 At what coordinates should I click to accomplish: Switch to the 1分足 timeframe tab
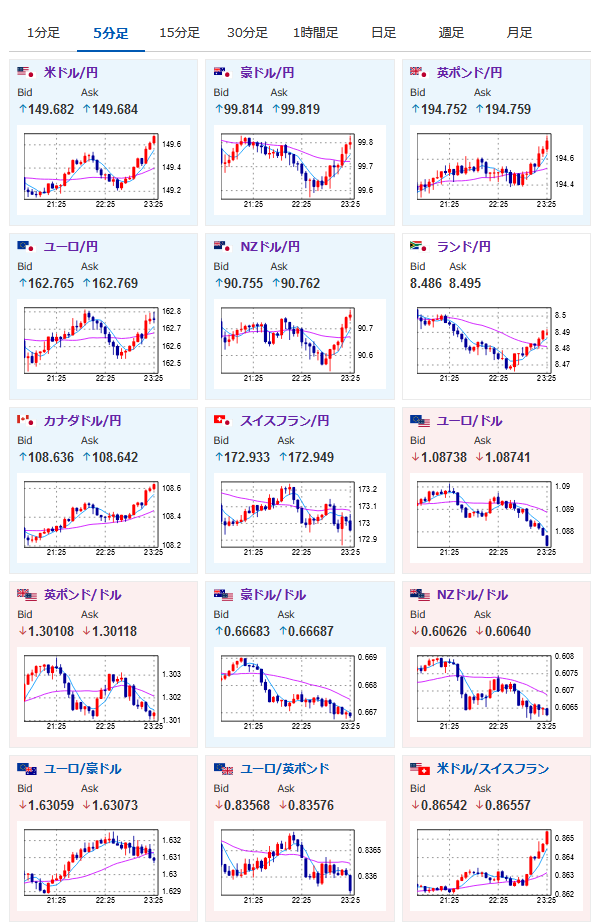click(43, 33)
